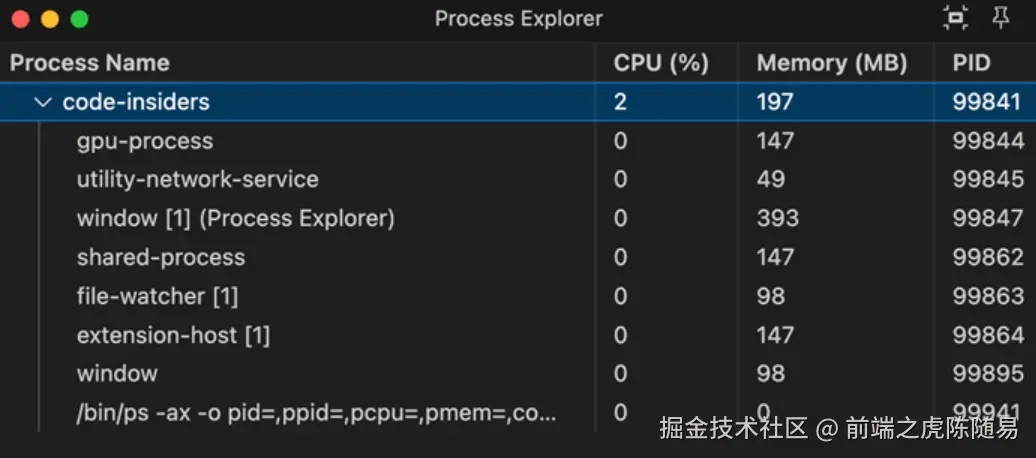
Task: Select the shared-process row
Action: 161,257
